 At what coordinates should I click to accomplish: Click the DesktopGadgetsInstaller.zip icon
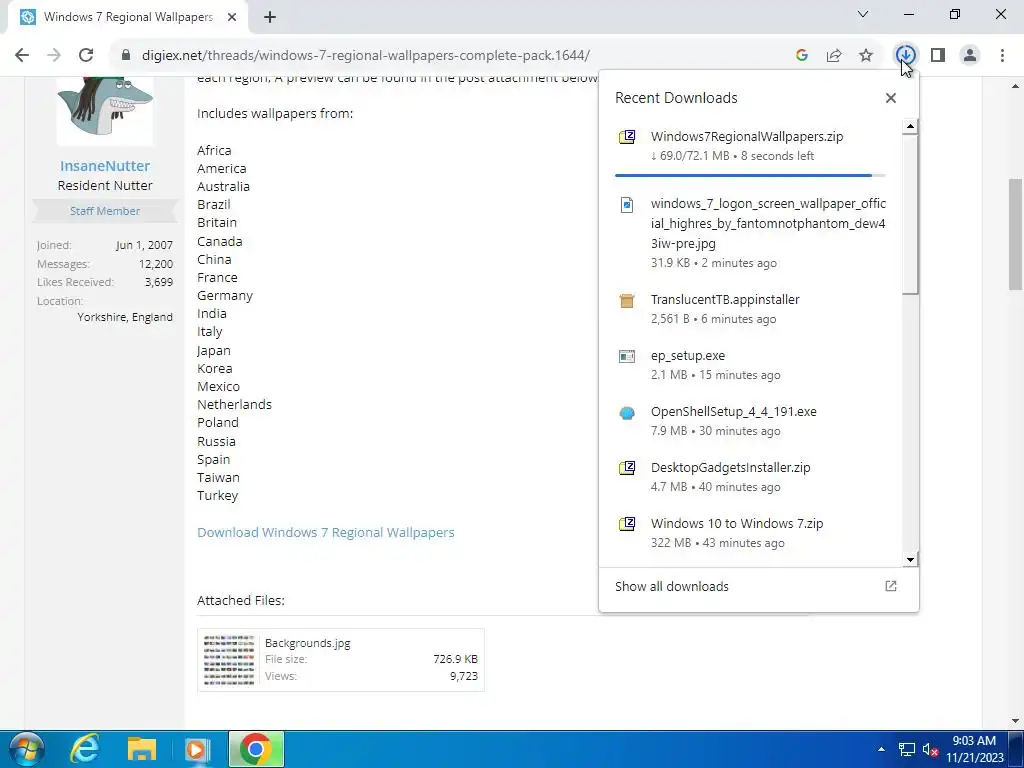point(627,468)
